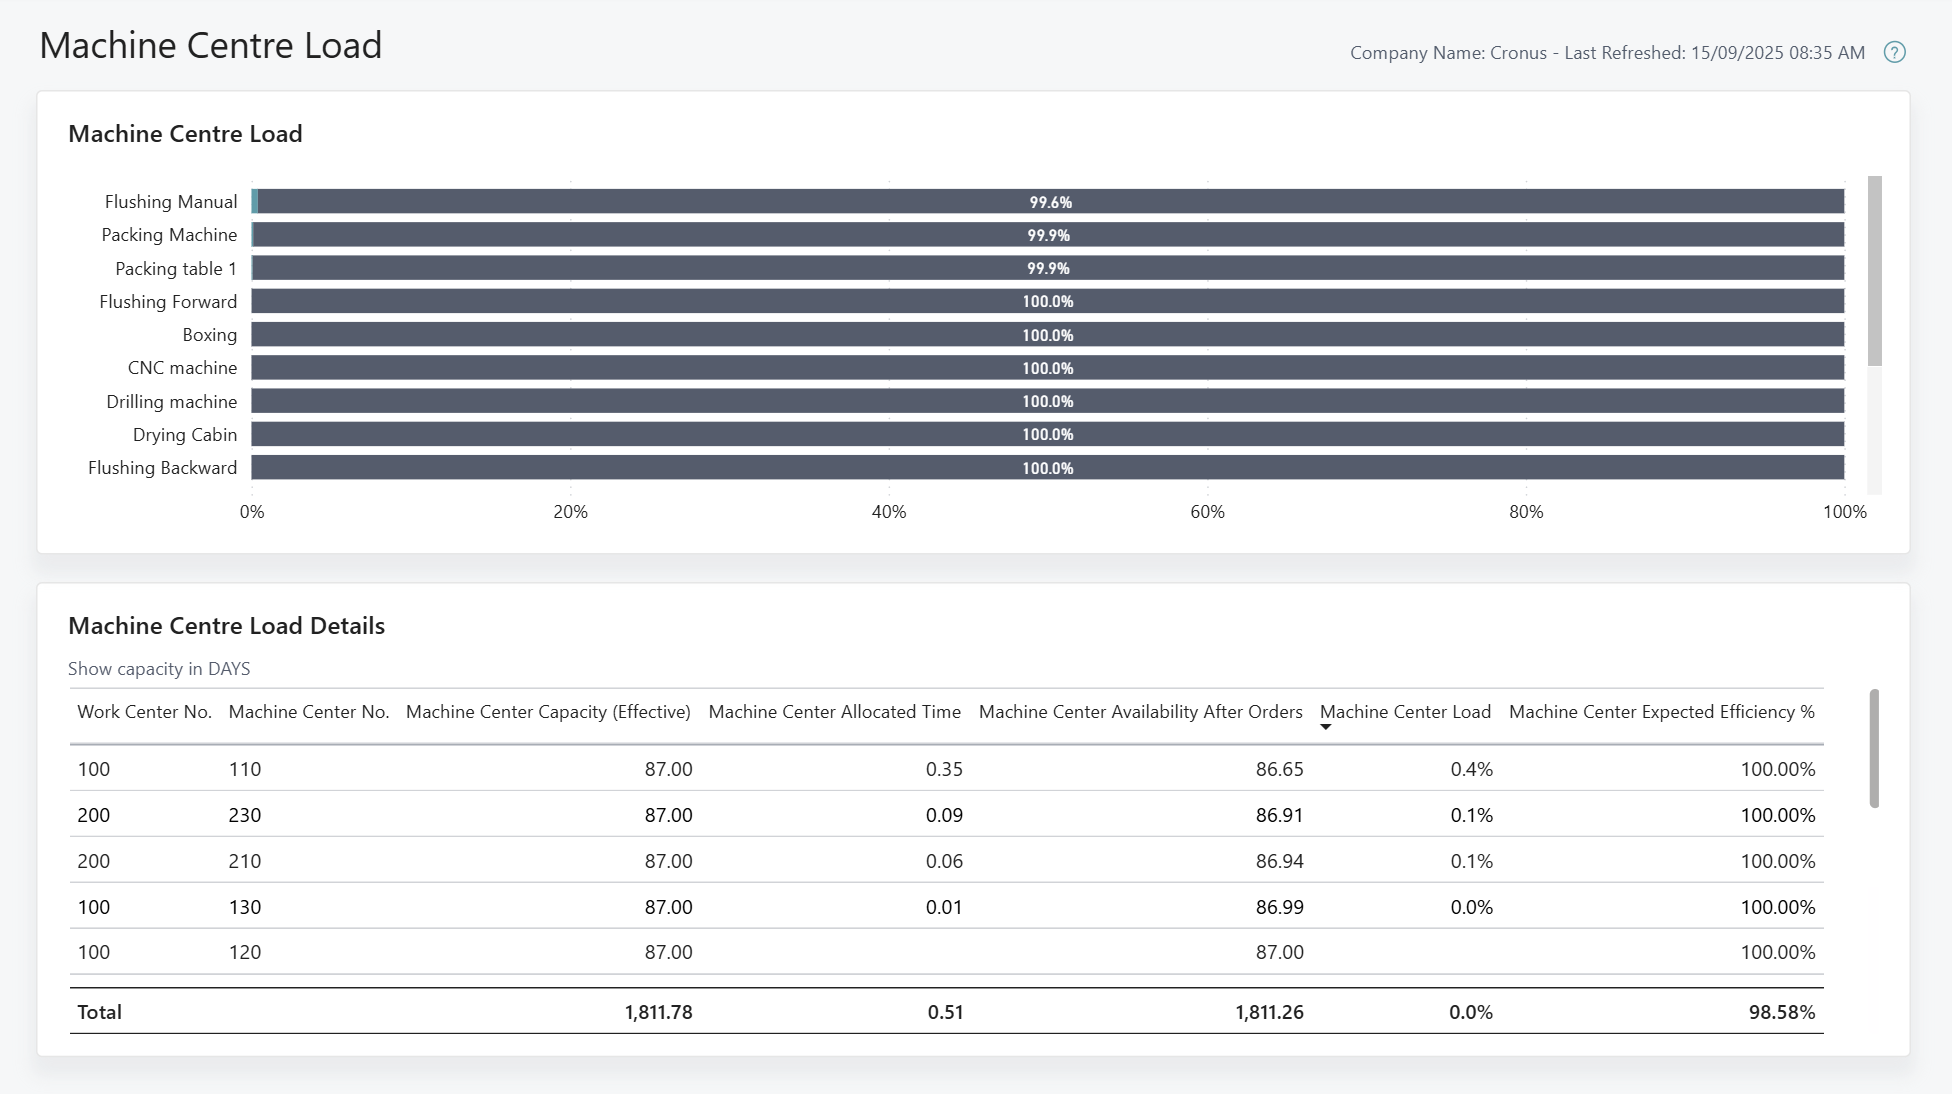Click the details table scrollbar thumb
Viewport: 1952px width, 1094px height.
pyautogui.click(x=1874, y=747)
